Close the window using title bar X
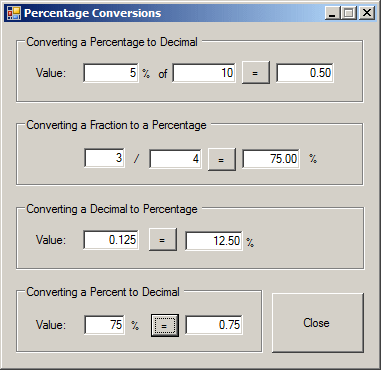The image size is (381, 370). click(x=367, y=13)
